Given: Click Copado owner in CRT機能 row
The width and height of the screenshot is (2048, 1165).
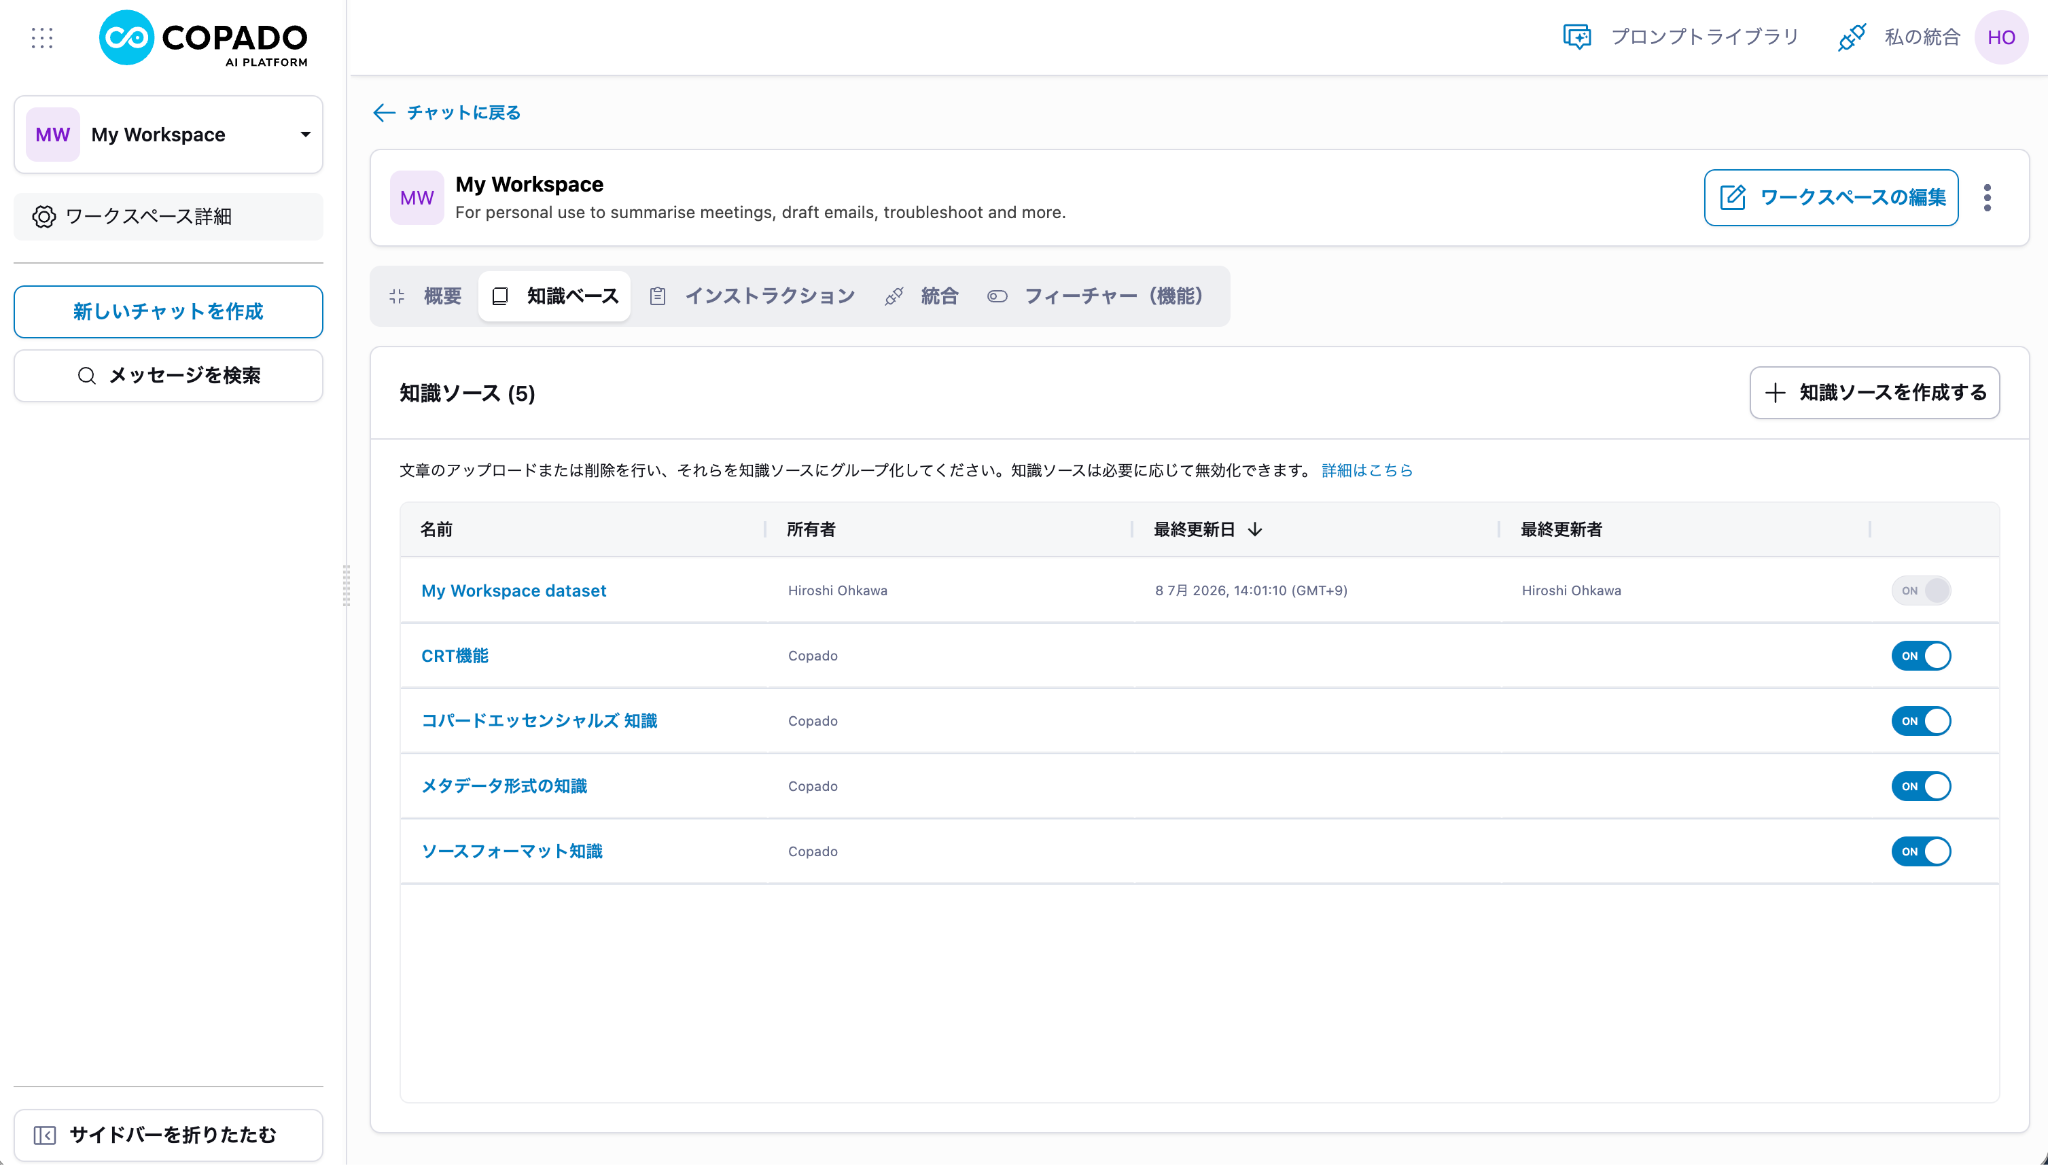Looking at the screenshot, I should pyautogui.click(x=813, y=656).
